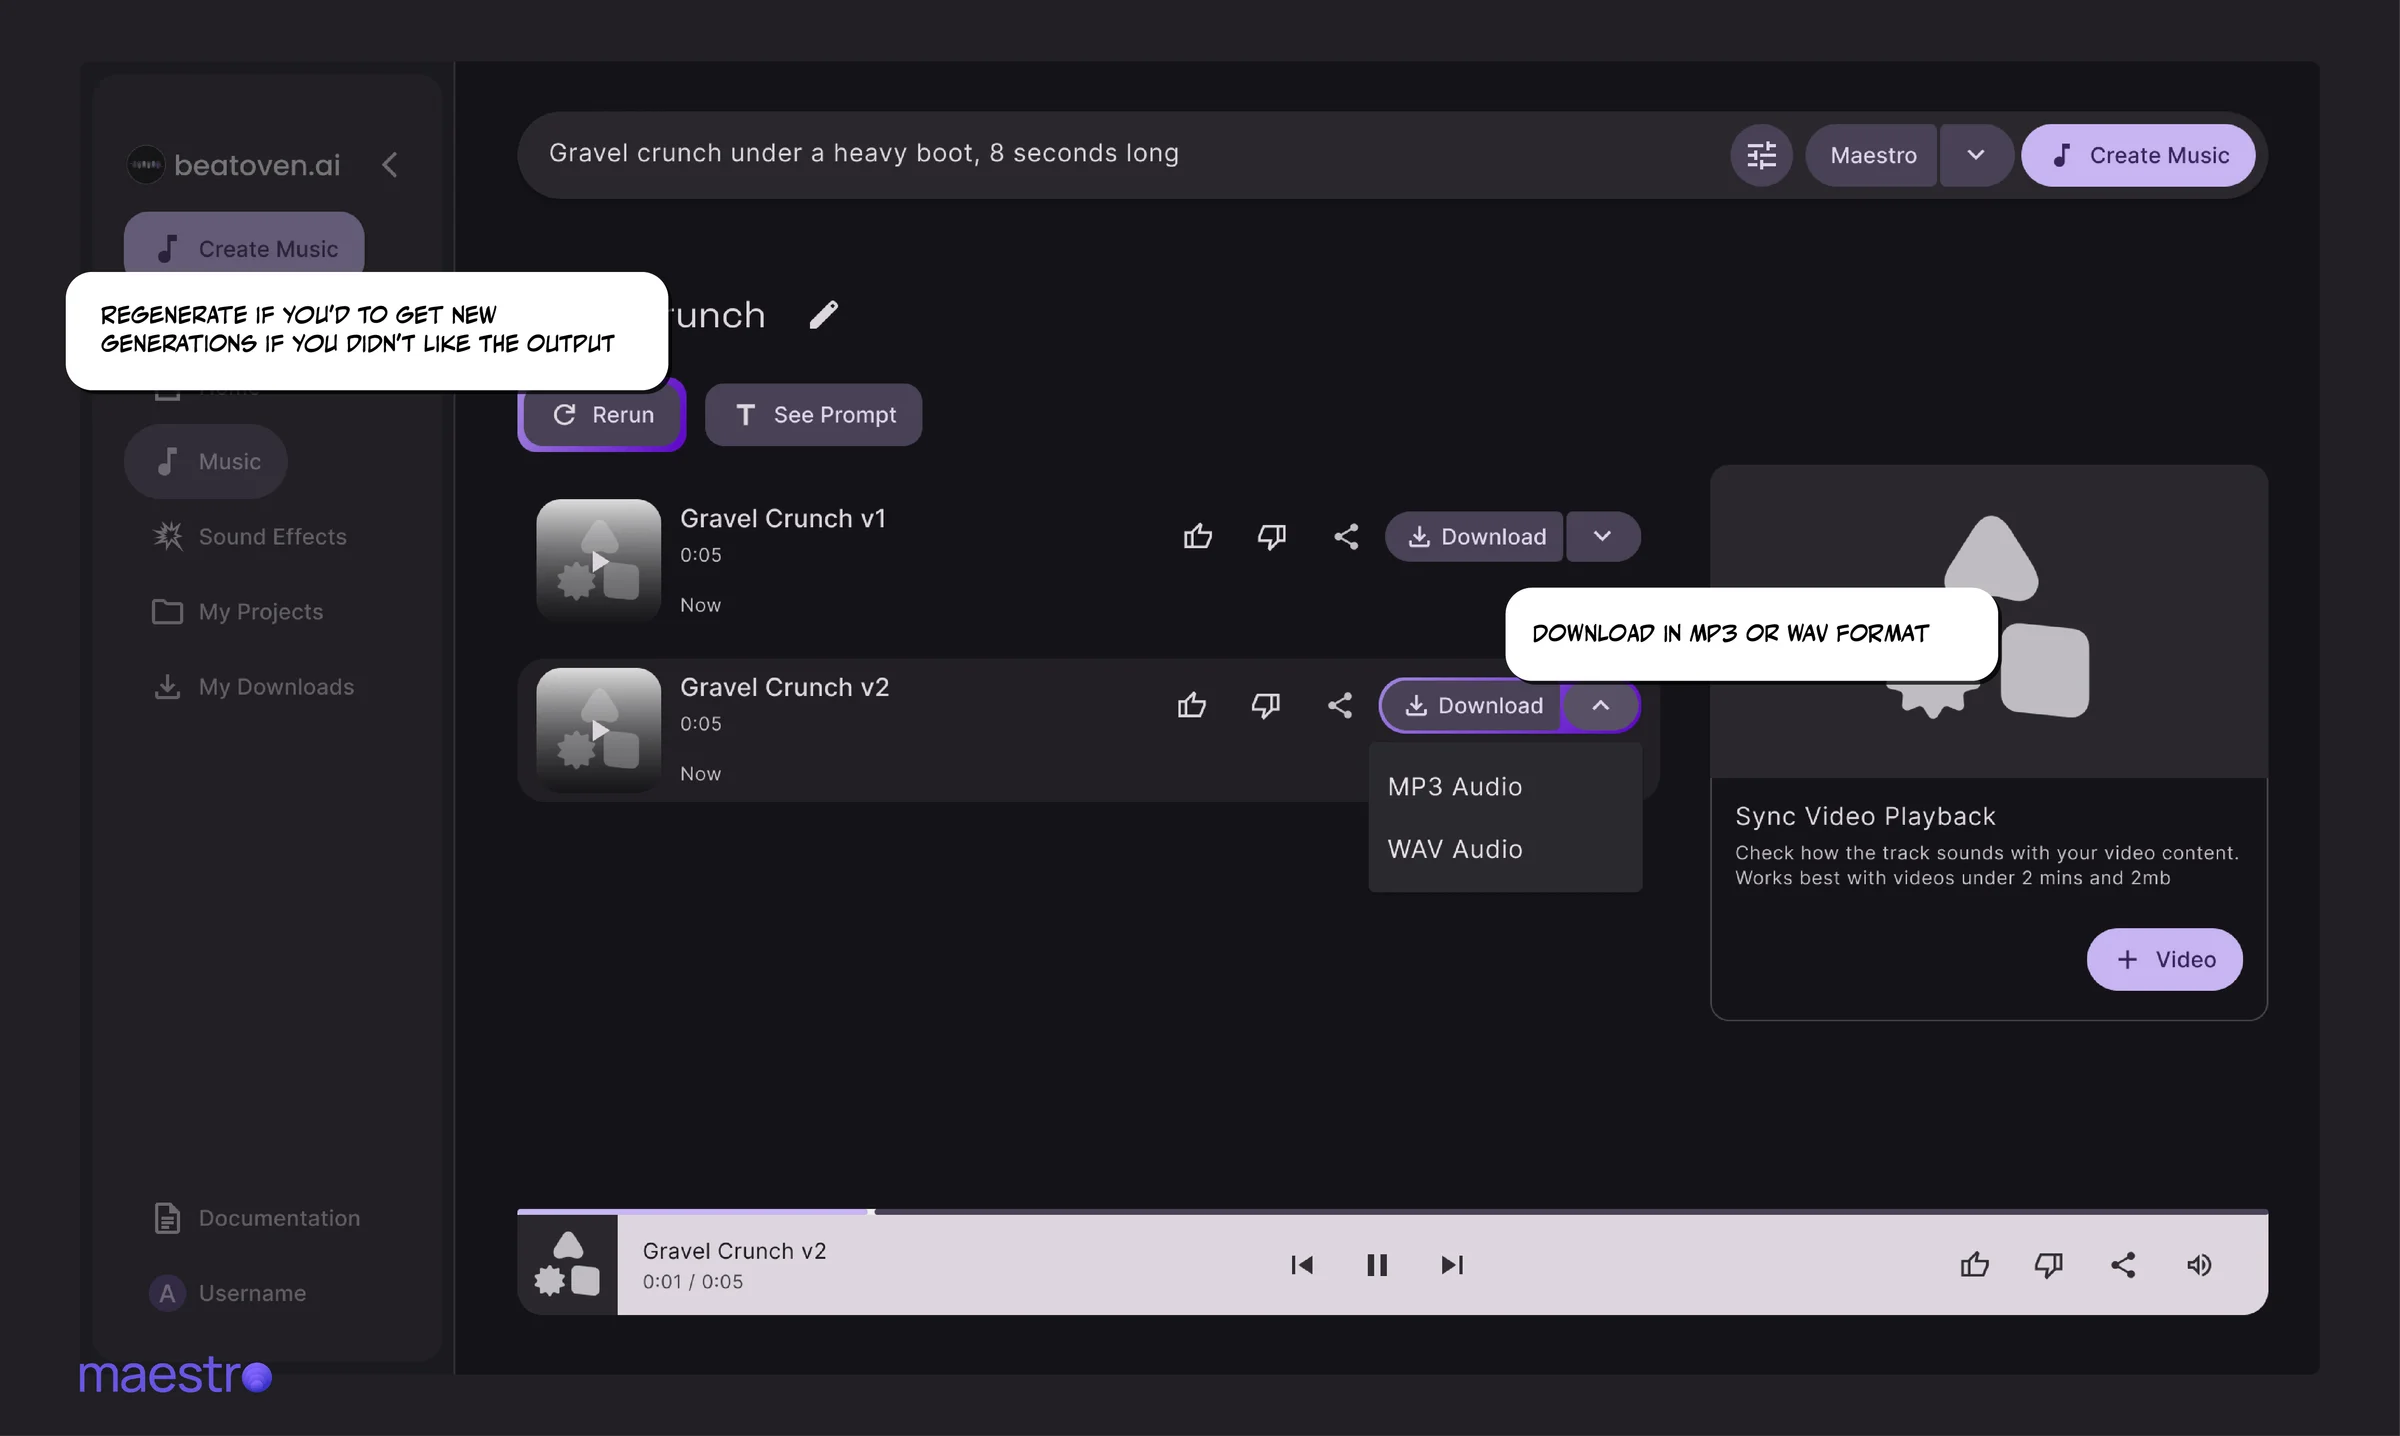Like Gravel Crunch v2 with thumbs up
This screenshot has height=1436, width=2400.
click(x=1192, y=706)
